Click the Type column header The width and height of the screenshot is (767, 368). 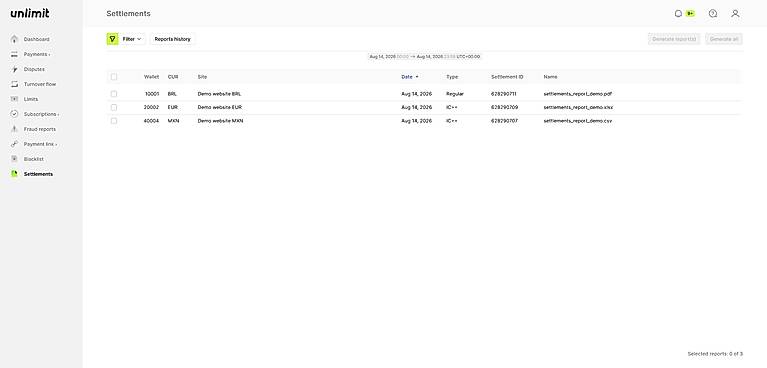(x=452, y=77)
